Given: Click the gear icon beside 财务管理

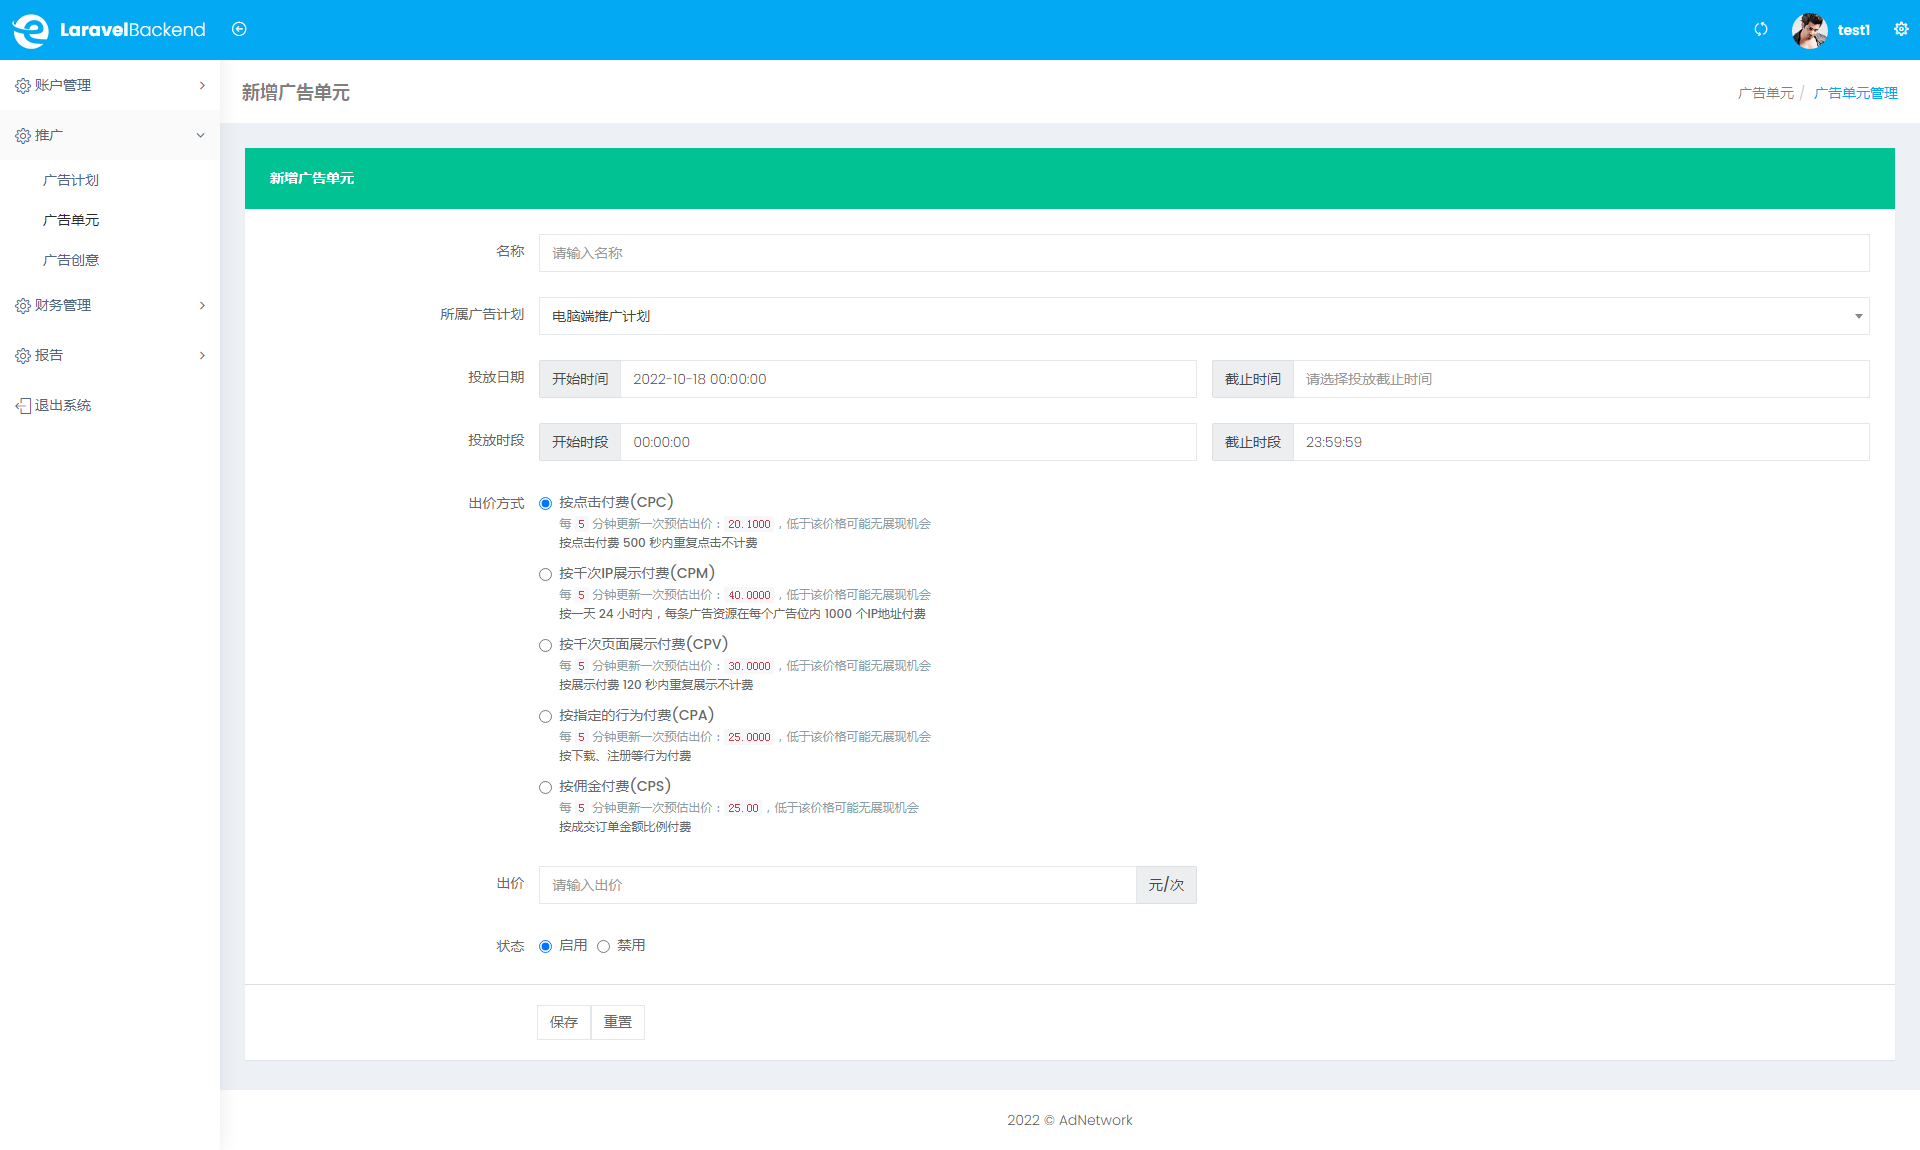Looking at the screenshot, I should tap(22, 306).
